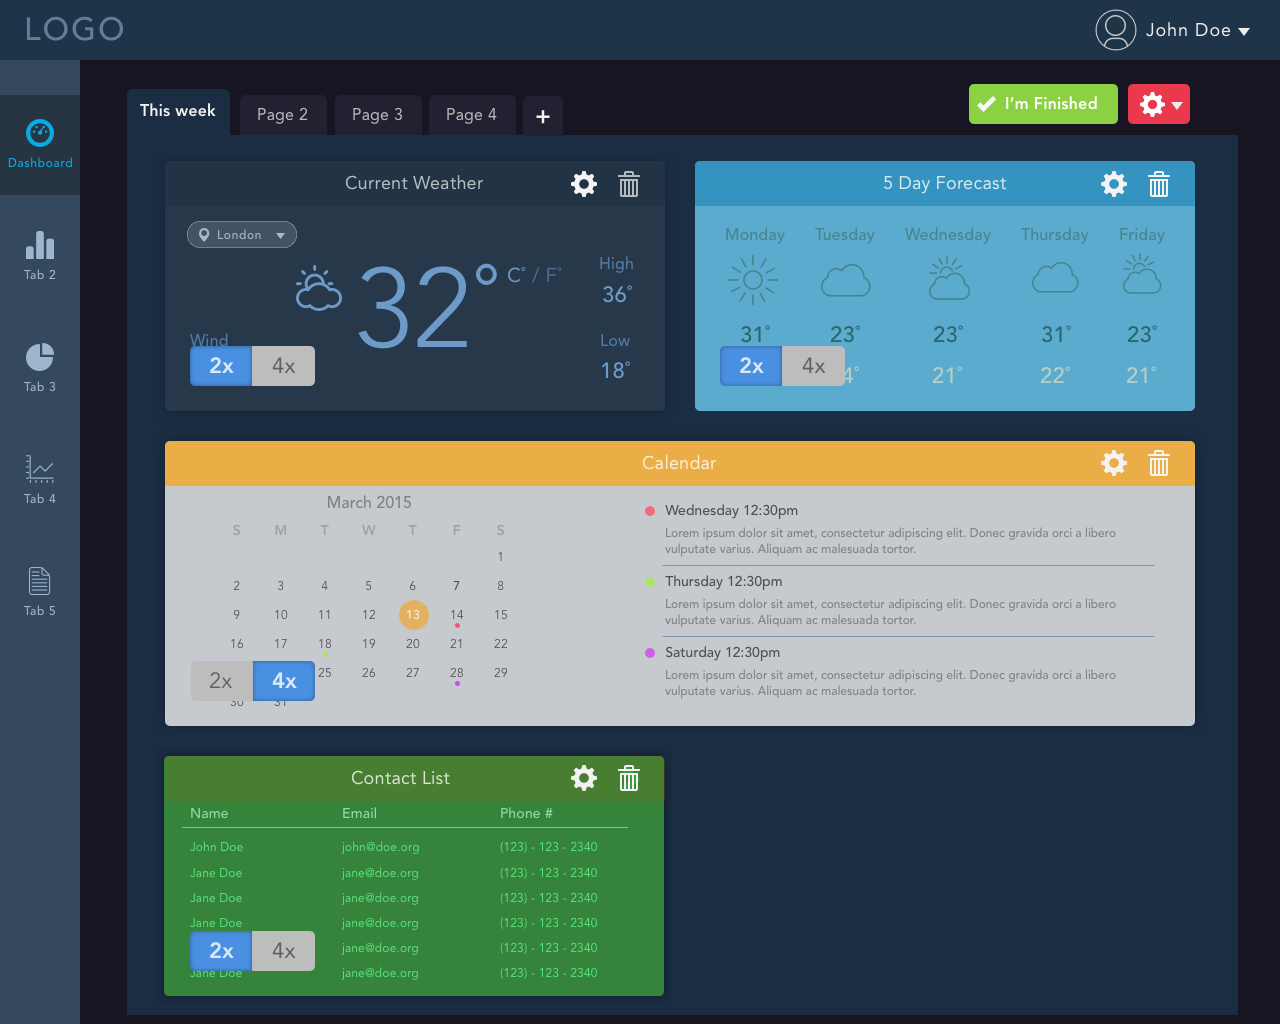The width and height of the screenshot is (1280, 1024).
Task: Delete the 5 Day Forecast widget
Action: pyautogui.click(x=1159, y=184)
